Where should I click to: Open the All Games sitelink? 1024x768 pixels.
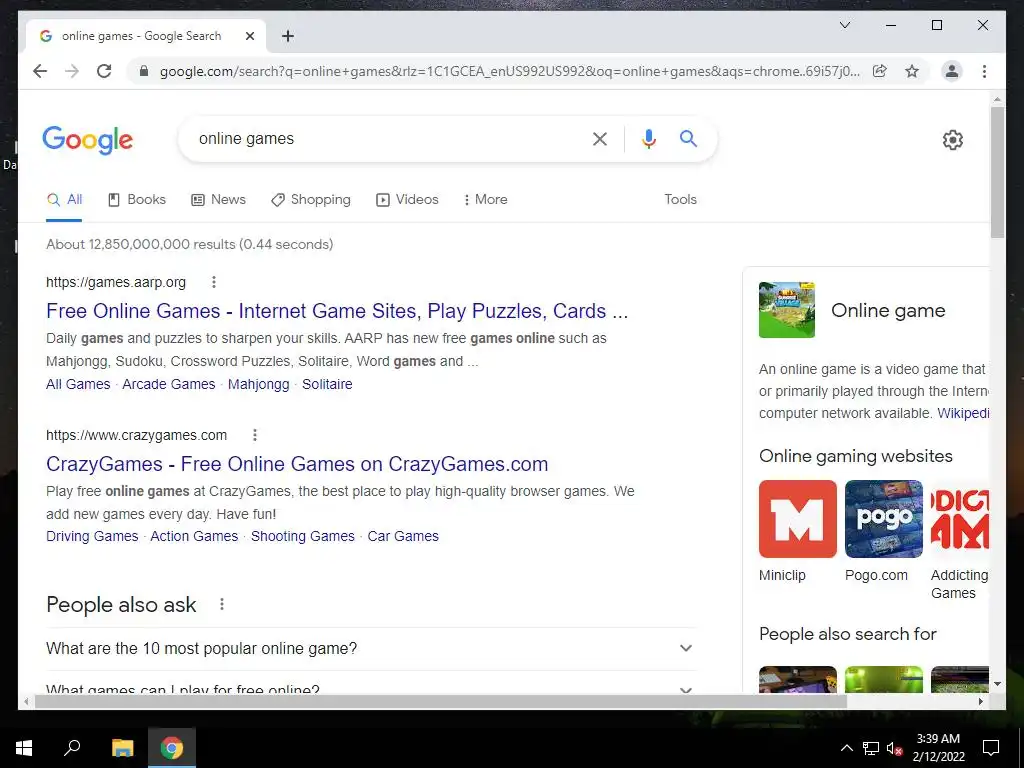pos(78,384)
